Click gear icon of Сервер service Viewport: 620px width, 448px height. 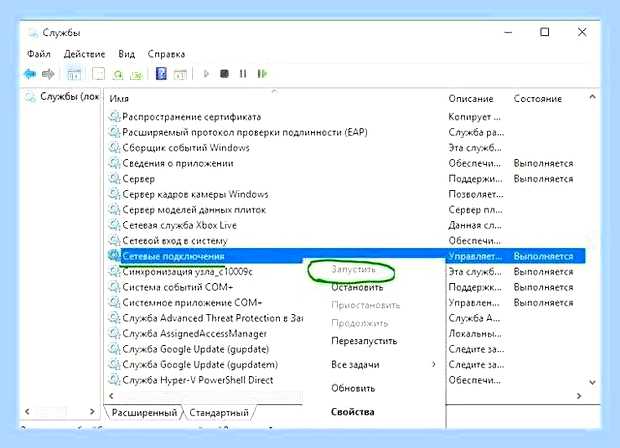(x=114, y=179)
